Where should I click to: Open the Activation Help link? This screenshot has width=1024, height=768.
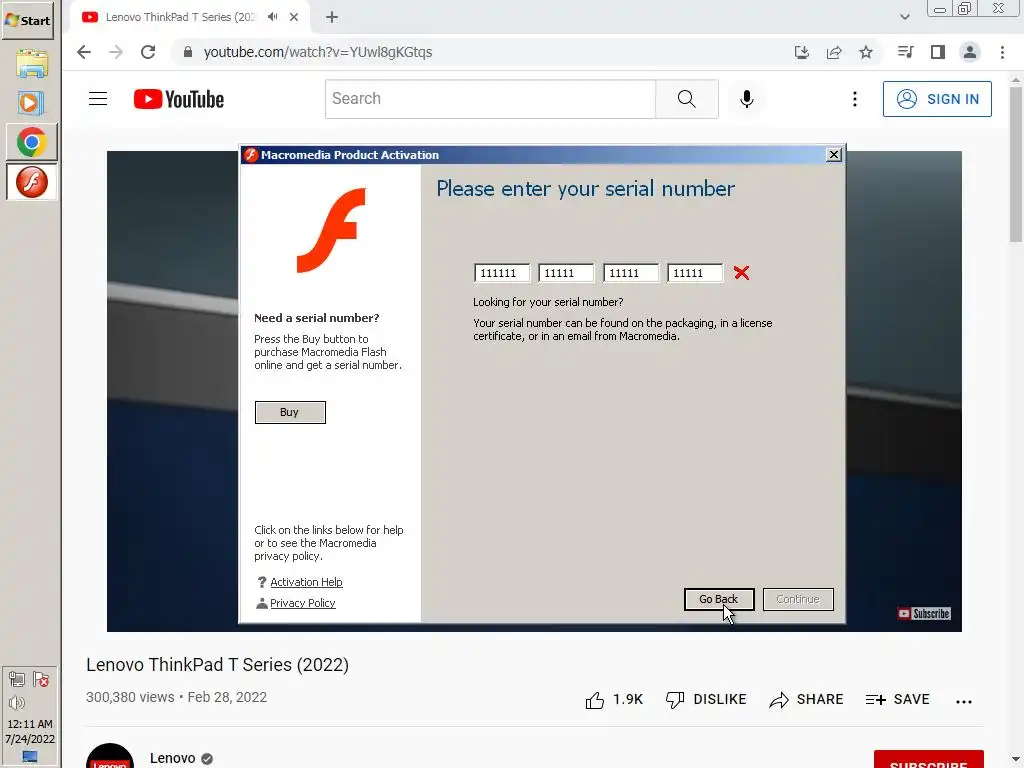[x=306, y=582]
